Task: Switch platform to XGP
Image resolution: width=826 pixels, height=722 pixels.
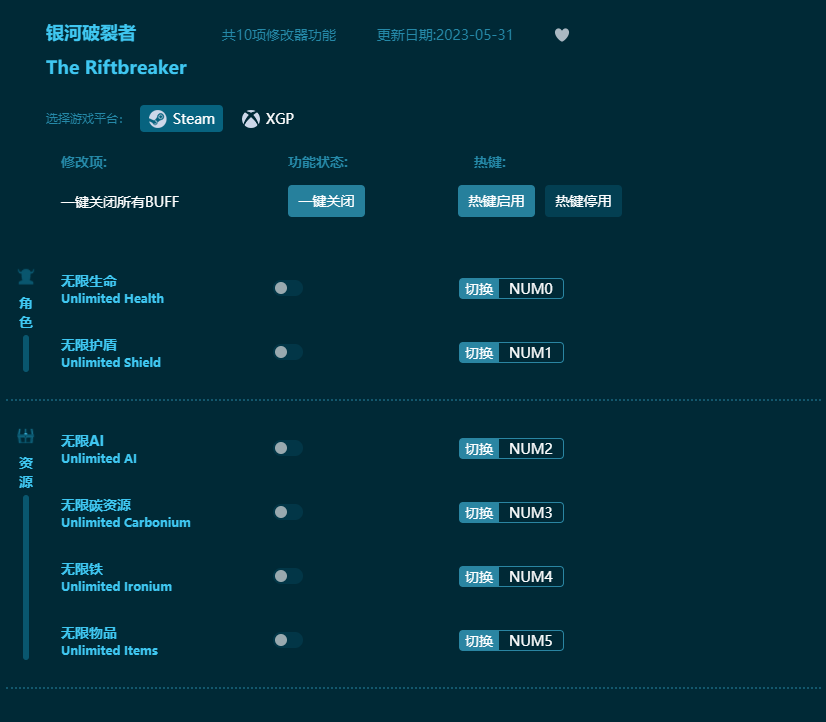Action: pyautogui.click(x=268, y=118)
